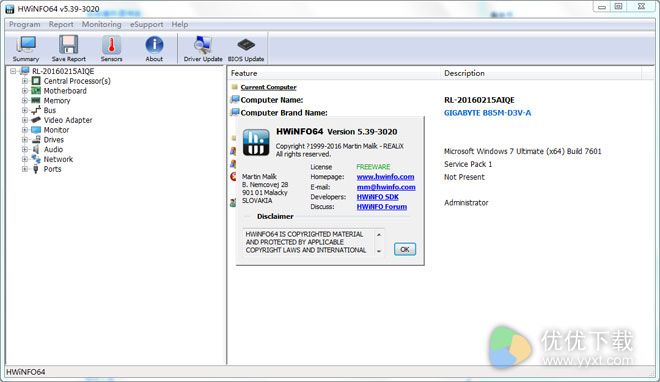
Task: Click the Motherboard tree icon
Action: (x=36, y=91)
